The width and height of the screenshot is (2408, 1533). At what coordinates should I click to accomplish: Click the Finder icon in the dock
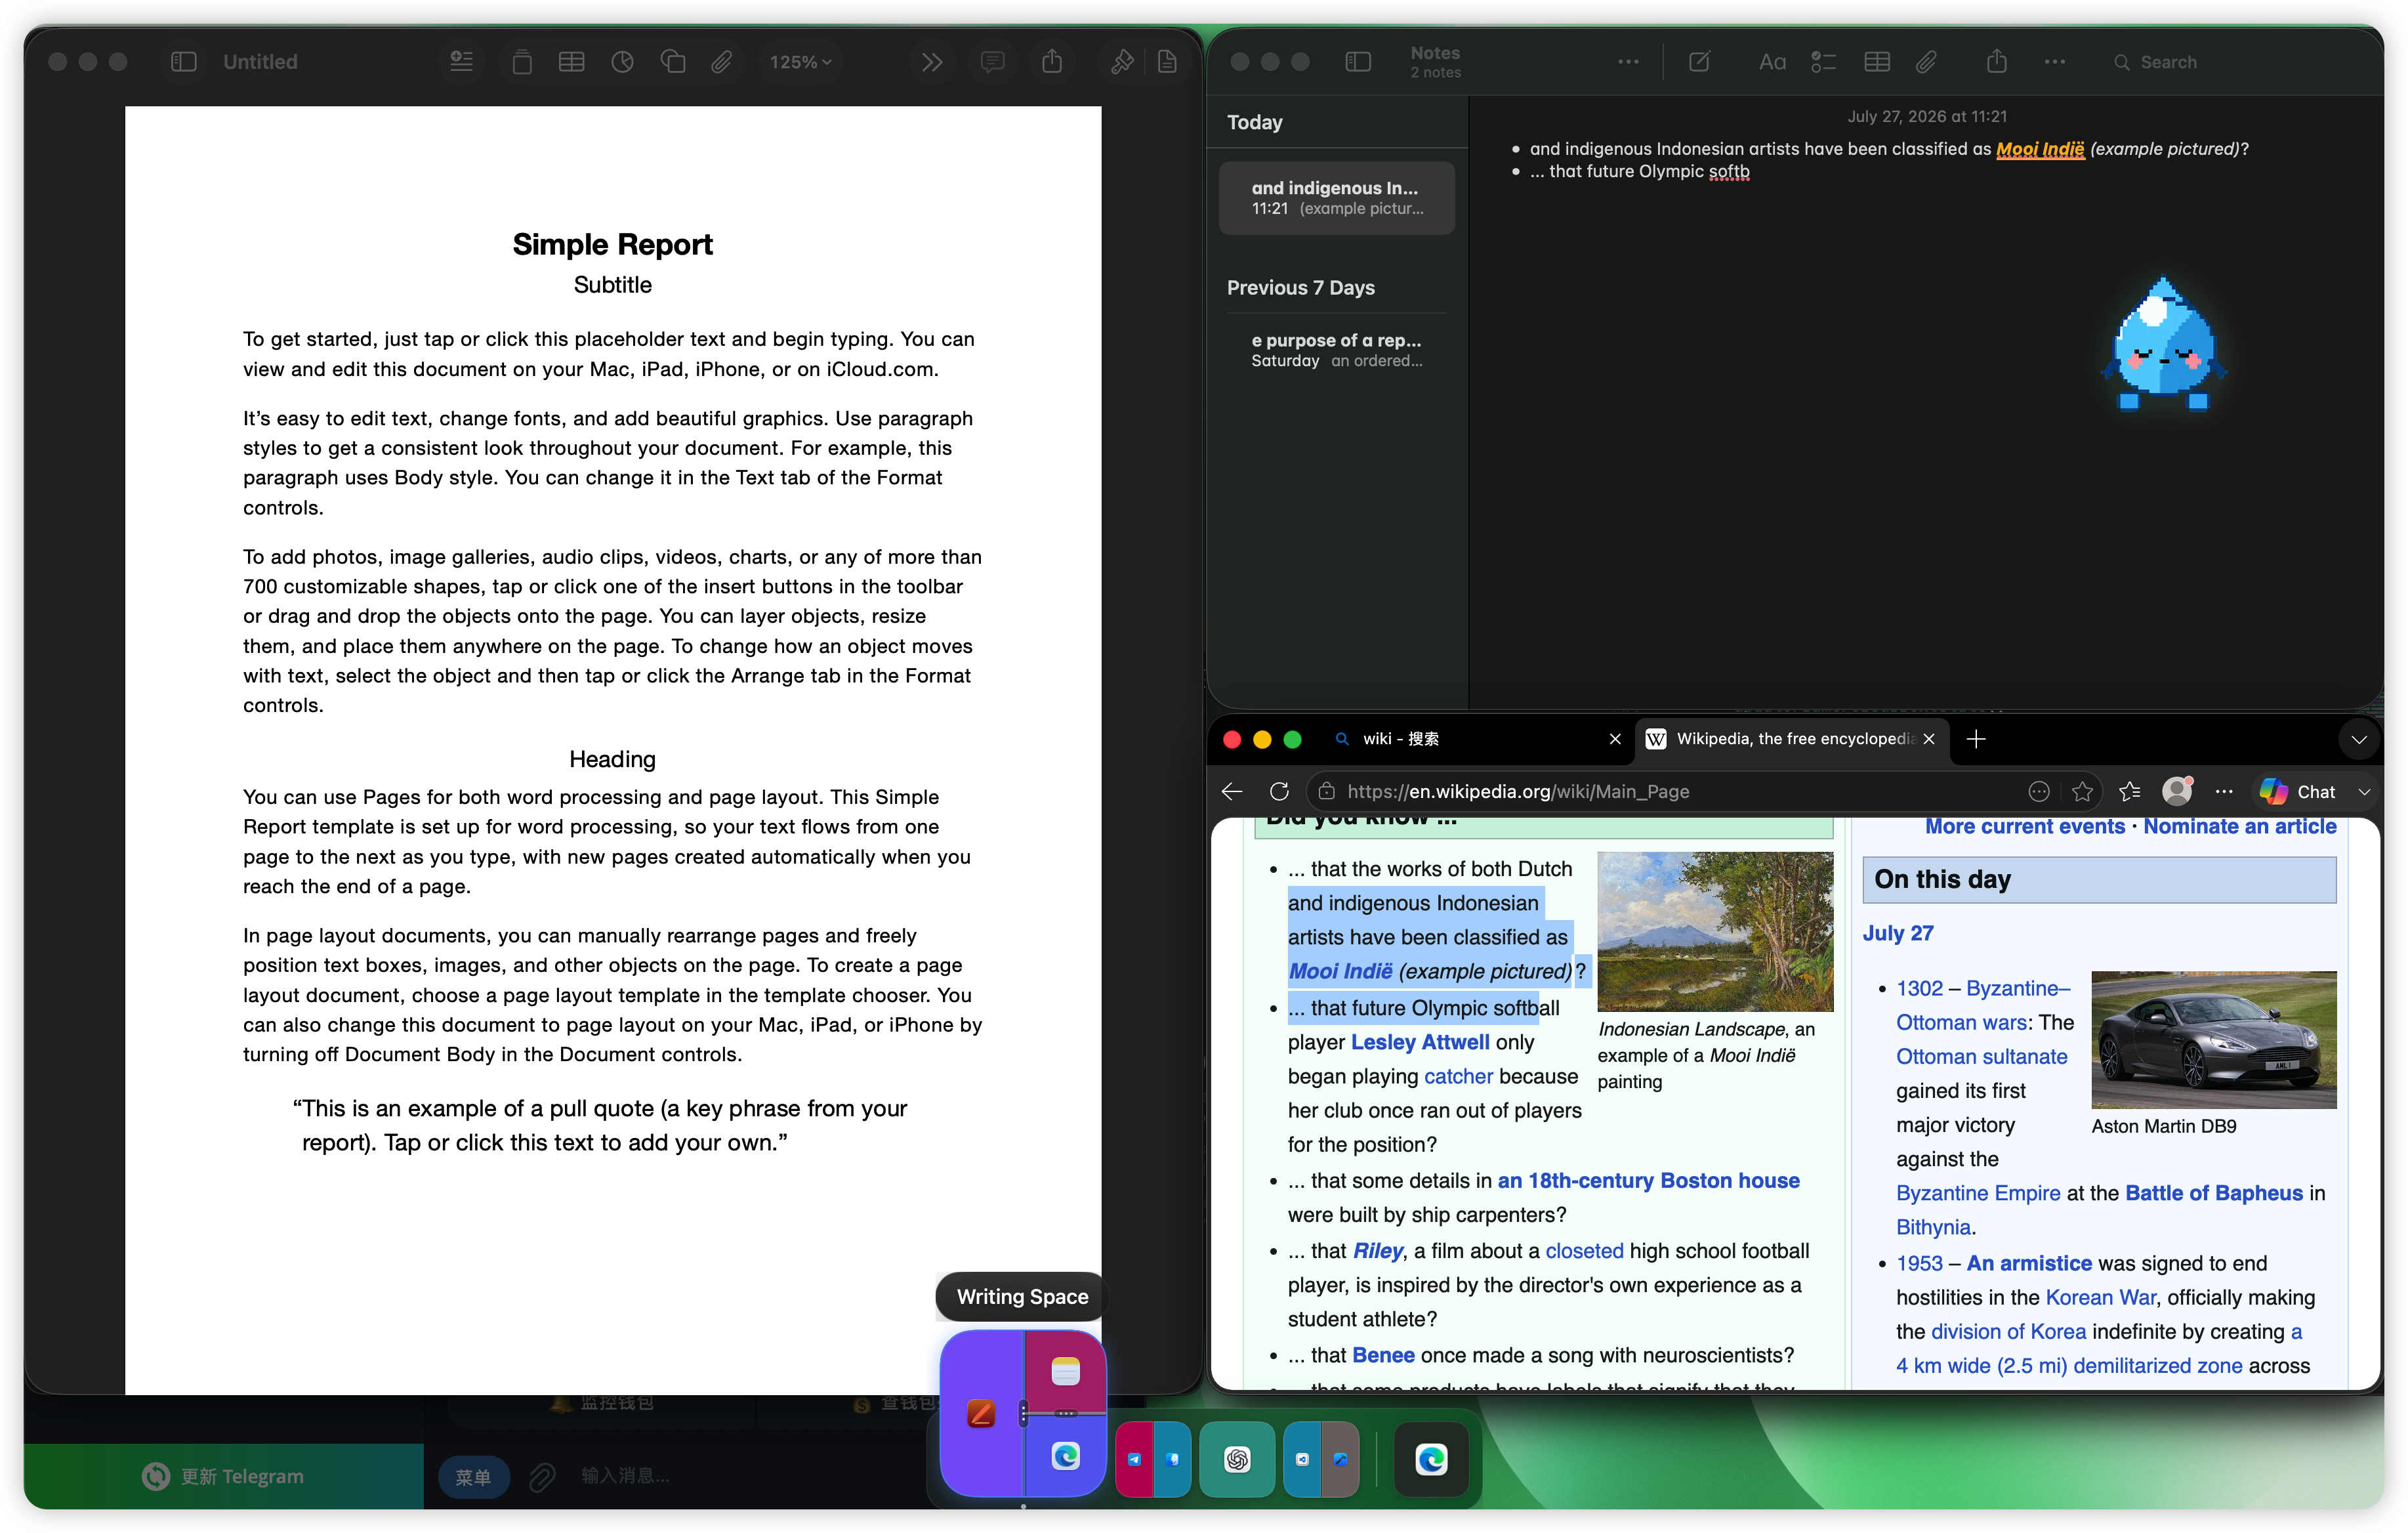click(x=1172, y=1459)
